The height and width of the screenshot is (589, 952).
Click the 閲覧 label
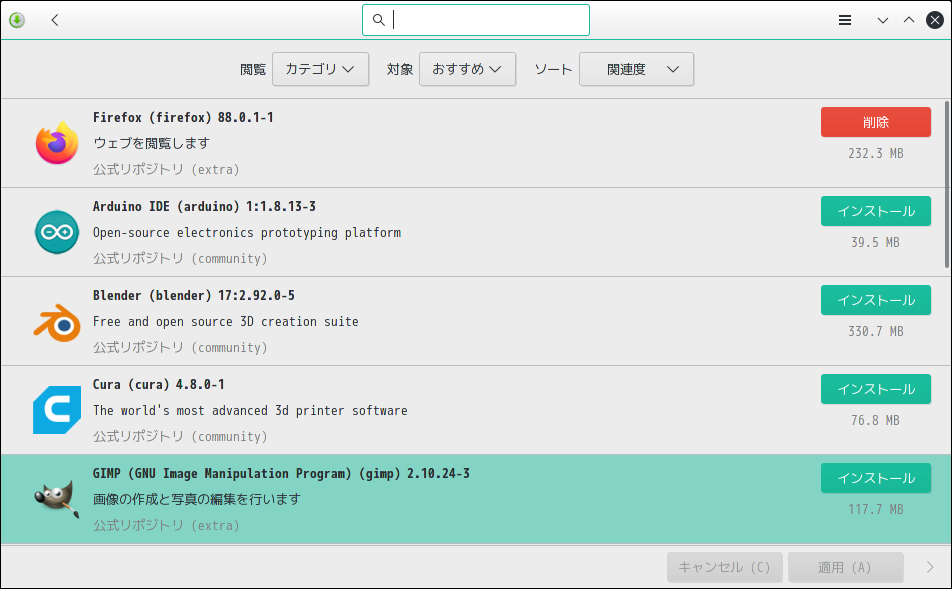pyautogui.click(x=253, y=69)
